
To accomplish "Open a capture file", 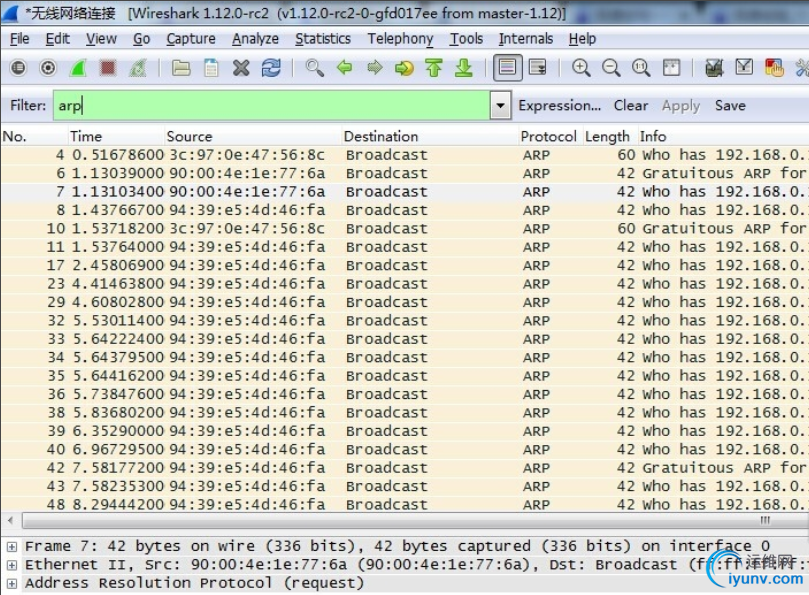I will tap(181, 68).
